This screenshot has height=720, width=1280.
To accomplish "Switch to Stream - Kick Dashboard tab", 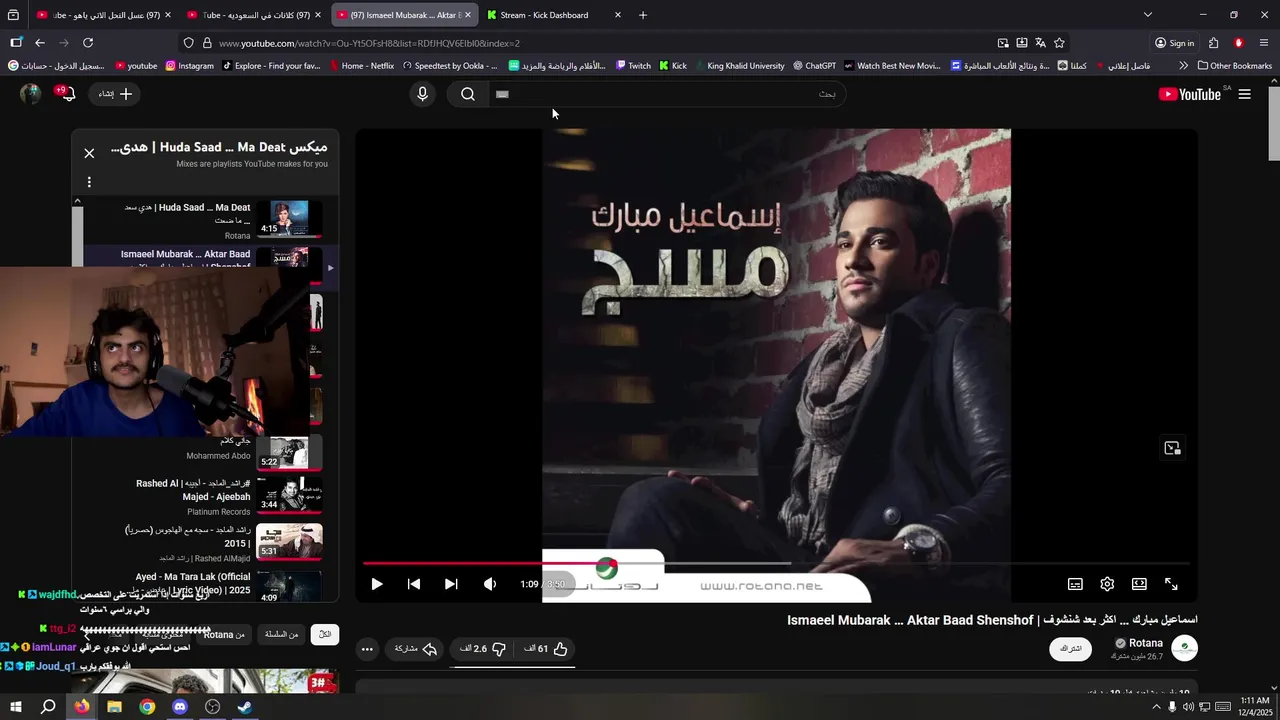I will pos(553,15).
